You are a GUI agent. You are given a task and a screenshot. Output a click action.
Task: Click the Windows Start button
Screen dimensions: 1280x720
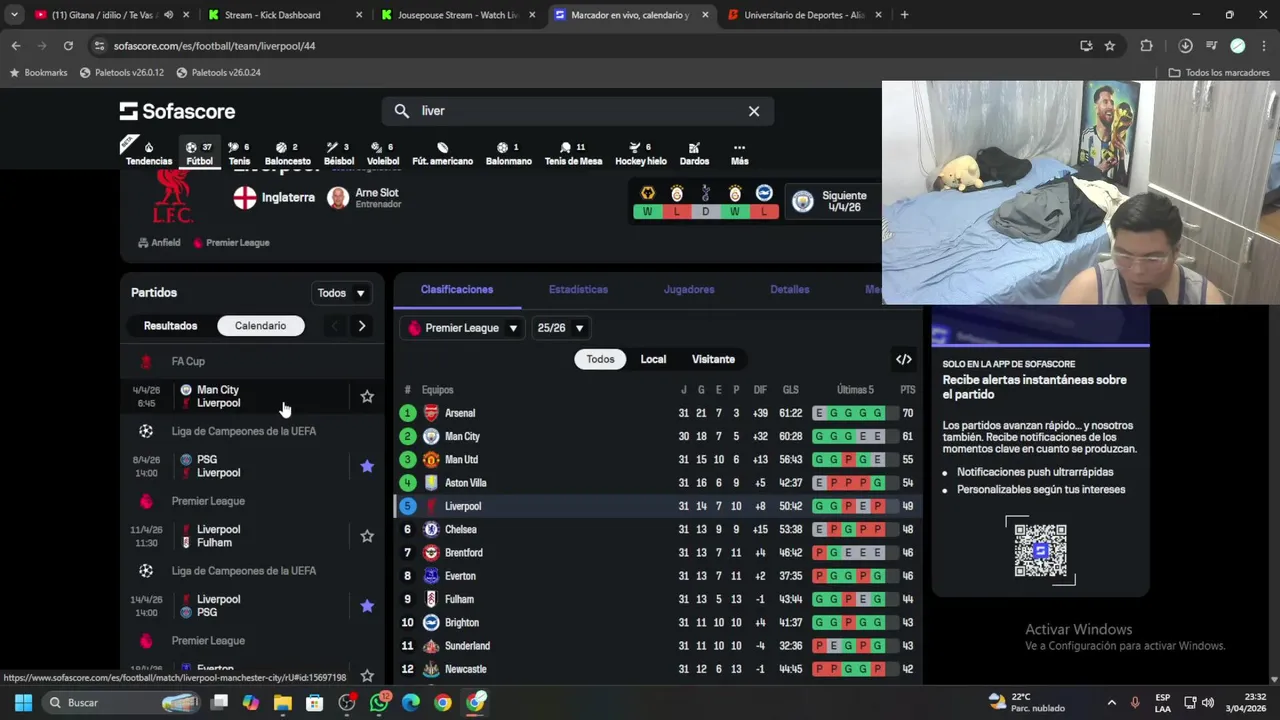23,702
